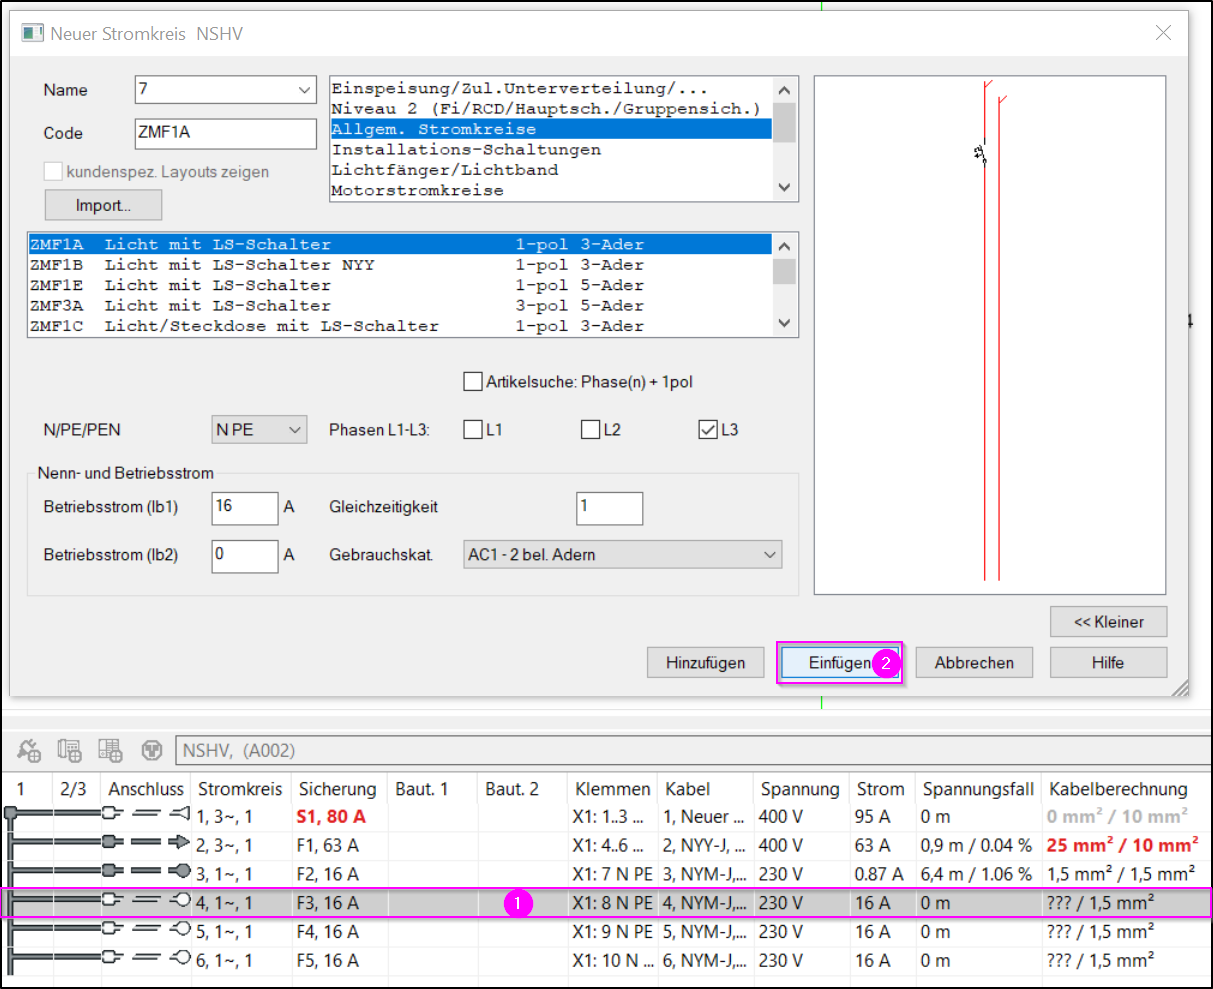Select ZMF3A Licht mit LS-Schalter 3-pol
This screenshot has width=1213, height=989.
400,306
